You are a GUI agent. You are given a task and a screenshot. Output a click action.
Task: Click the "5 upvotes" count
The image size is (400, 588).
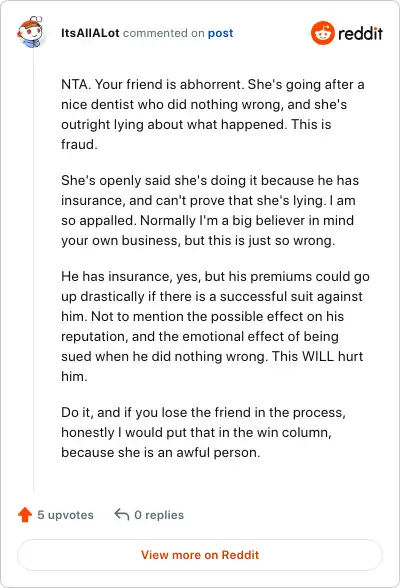pos(66,515)
